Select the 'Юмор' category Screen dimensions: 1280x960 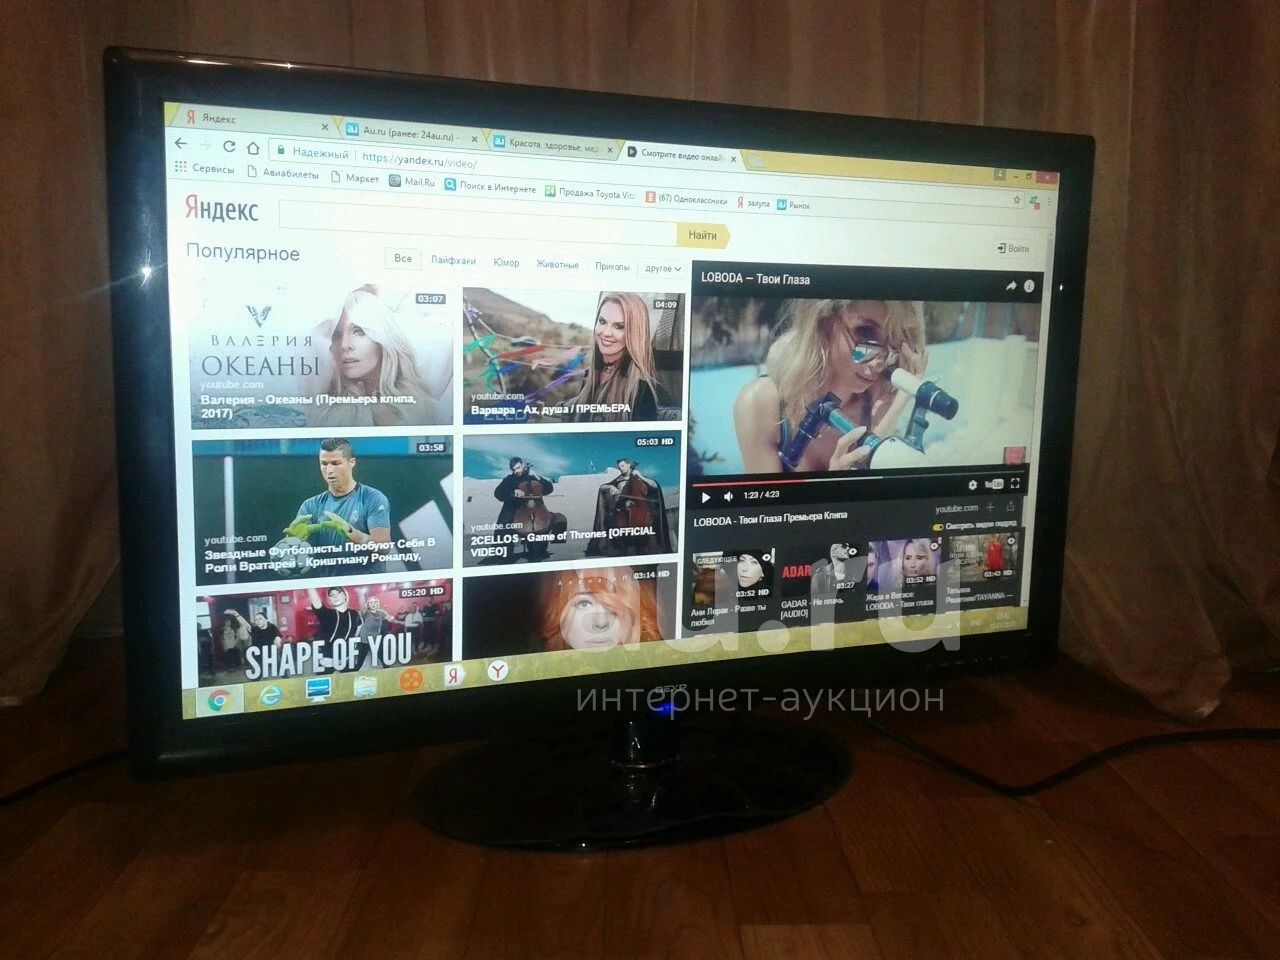[506, 263]
